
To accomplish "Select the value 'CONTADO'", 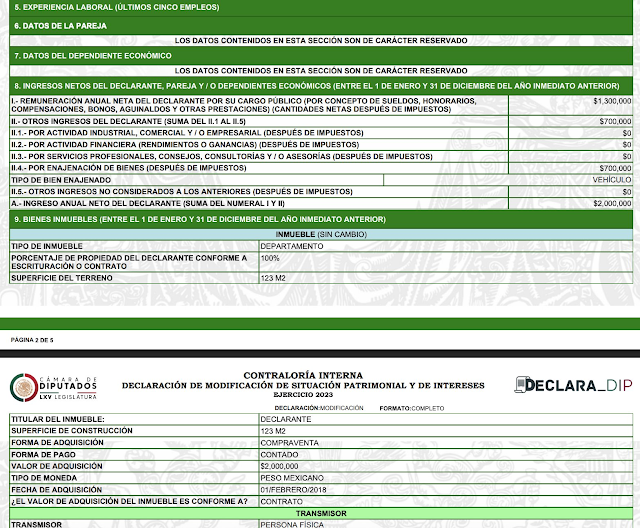I will pyautogui.click(x=279, y=455).
